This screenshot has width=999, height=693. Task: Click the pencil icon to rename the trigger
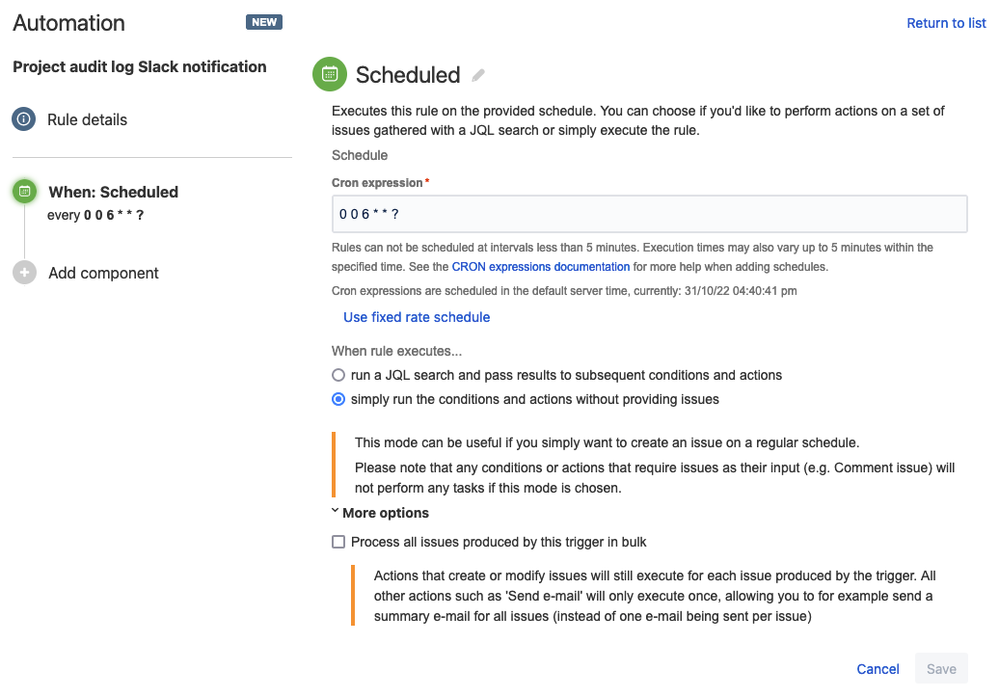477,75
